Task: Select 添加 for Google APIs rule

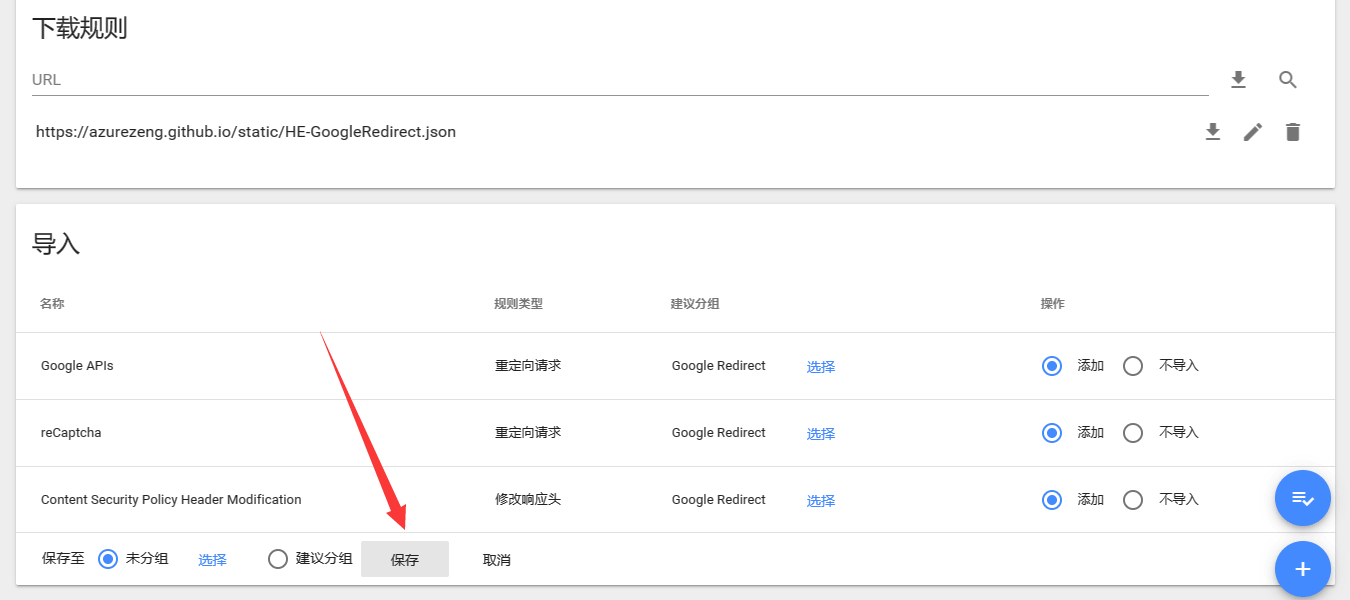Action: [x=1052, y=366]
